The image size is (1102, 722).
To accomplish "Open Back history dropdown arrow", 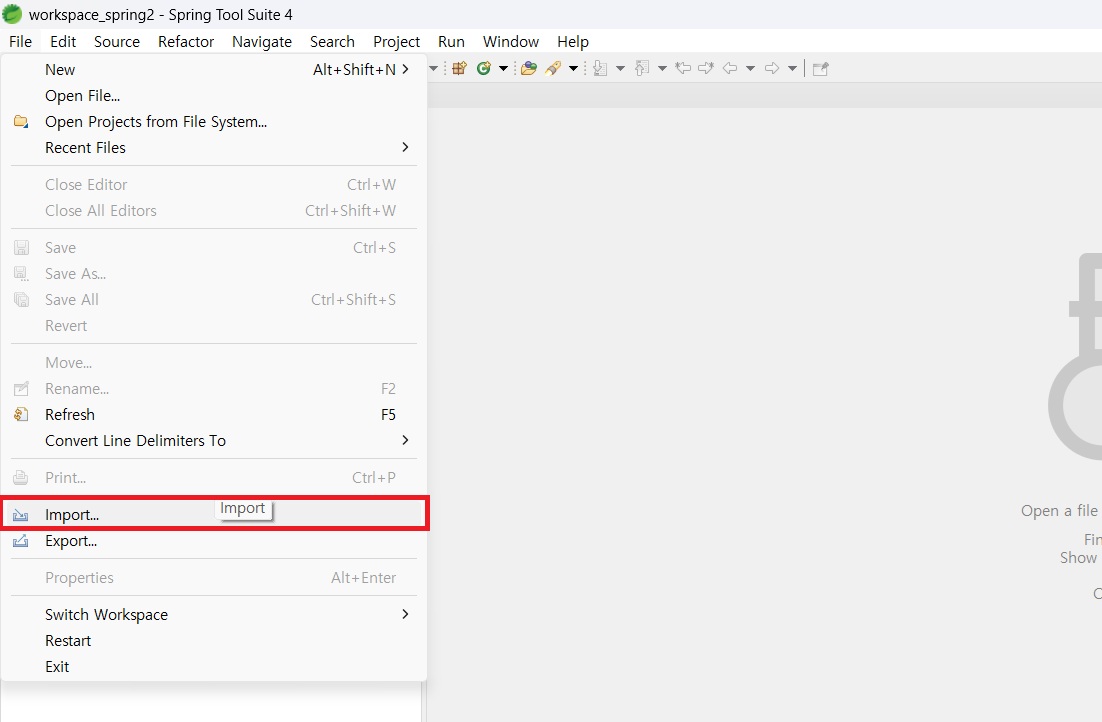I will [x=750, y=68].
